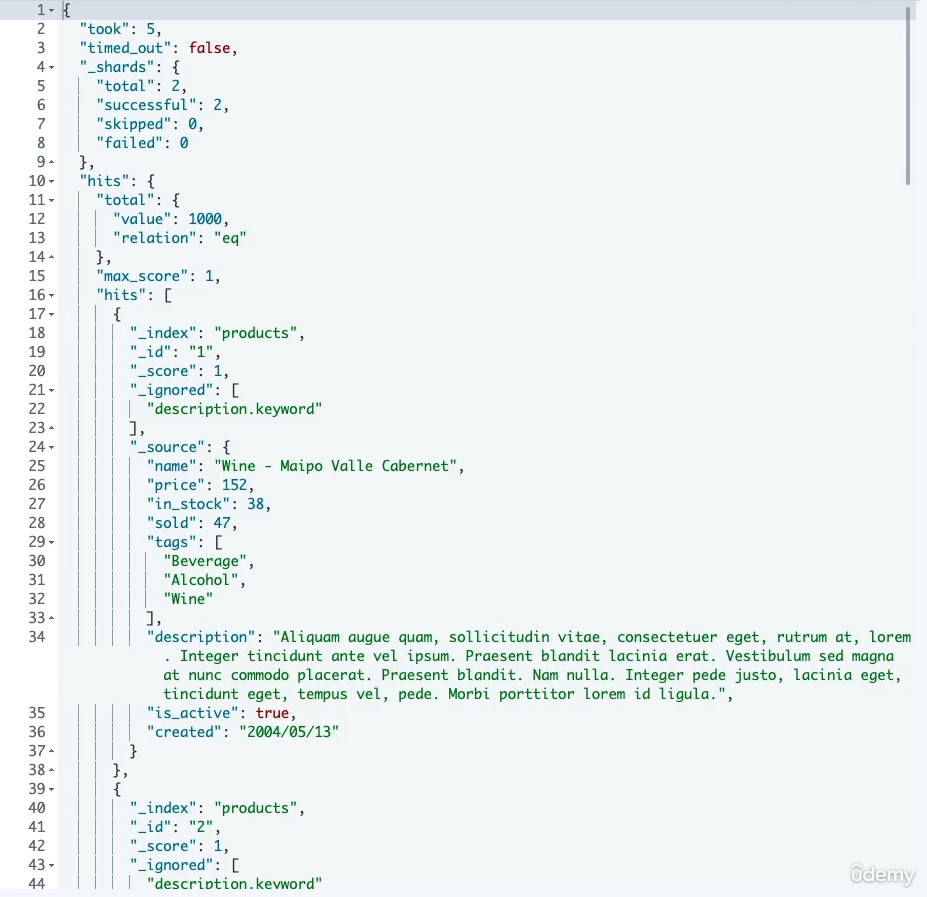Collapse the "_shards" object
This screenshot has height=897, width=927.
[x=51, y=66]
